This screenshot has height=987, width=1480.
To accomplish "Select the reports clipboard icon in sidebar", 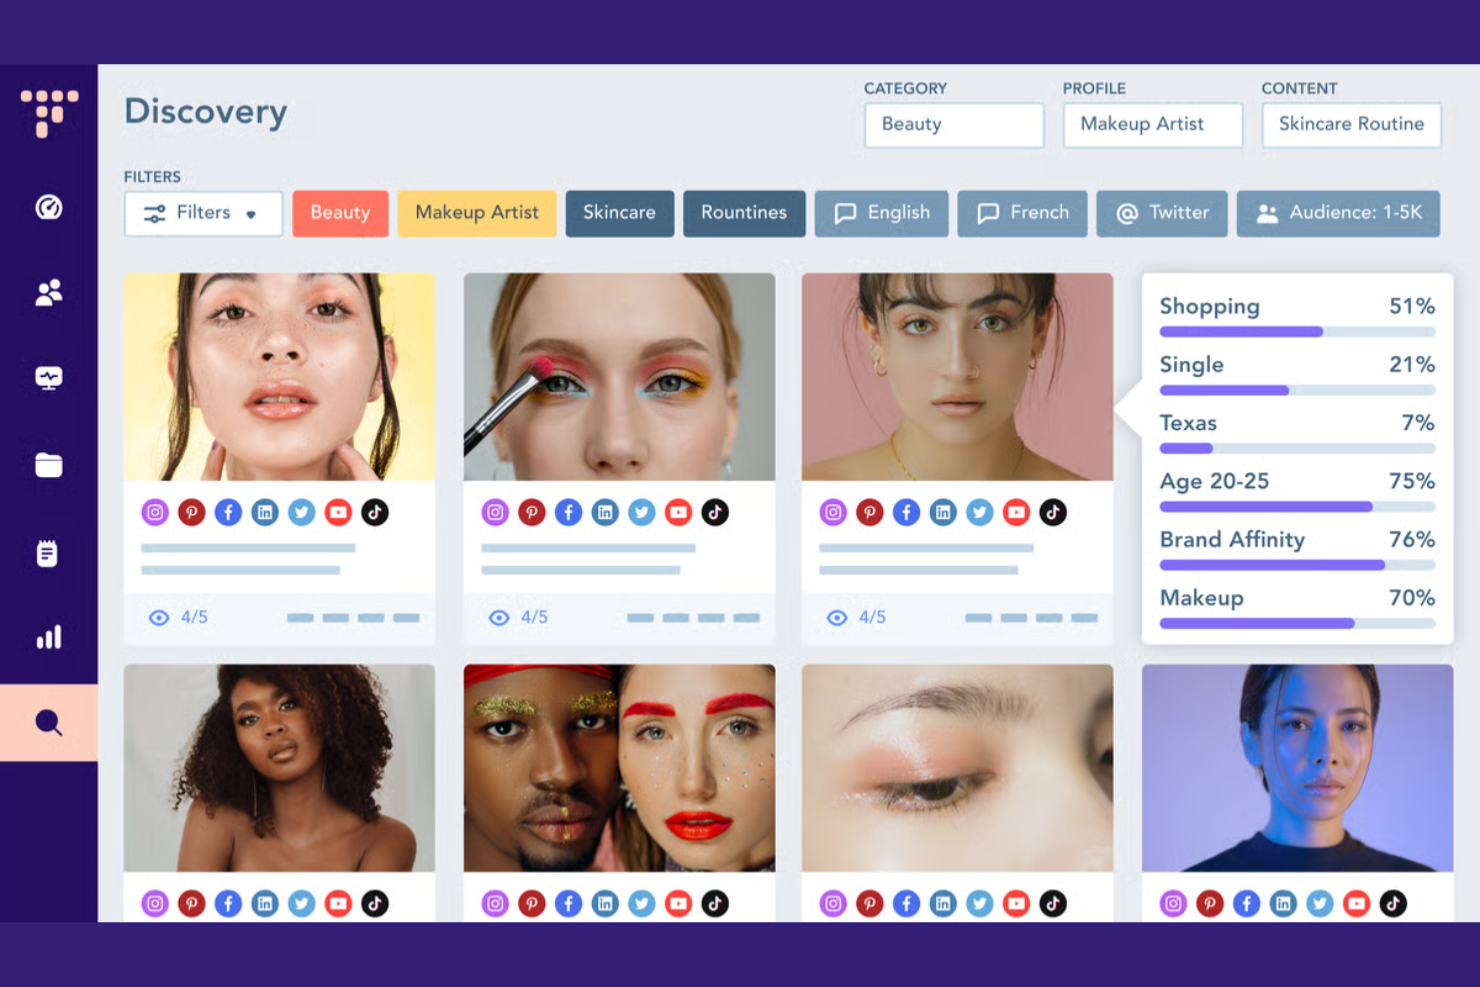I will pos(48,552).
